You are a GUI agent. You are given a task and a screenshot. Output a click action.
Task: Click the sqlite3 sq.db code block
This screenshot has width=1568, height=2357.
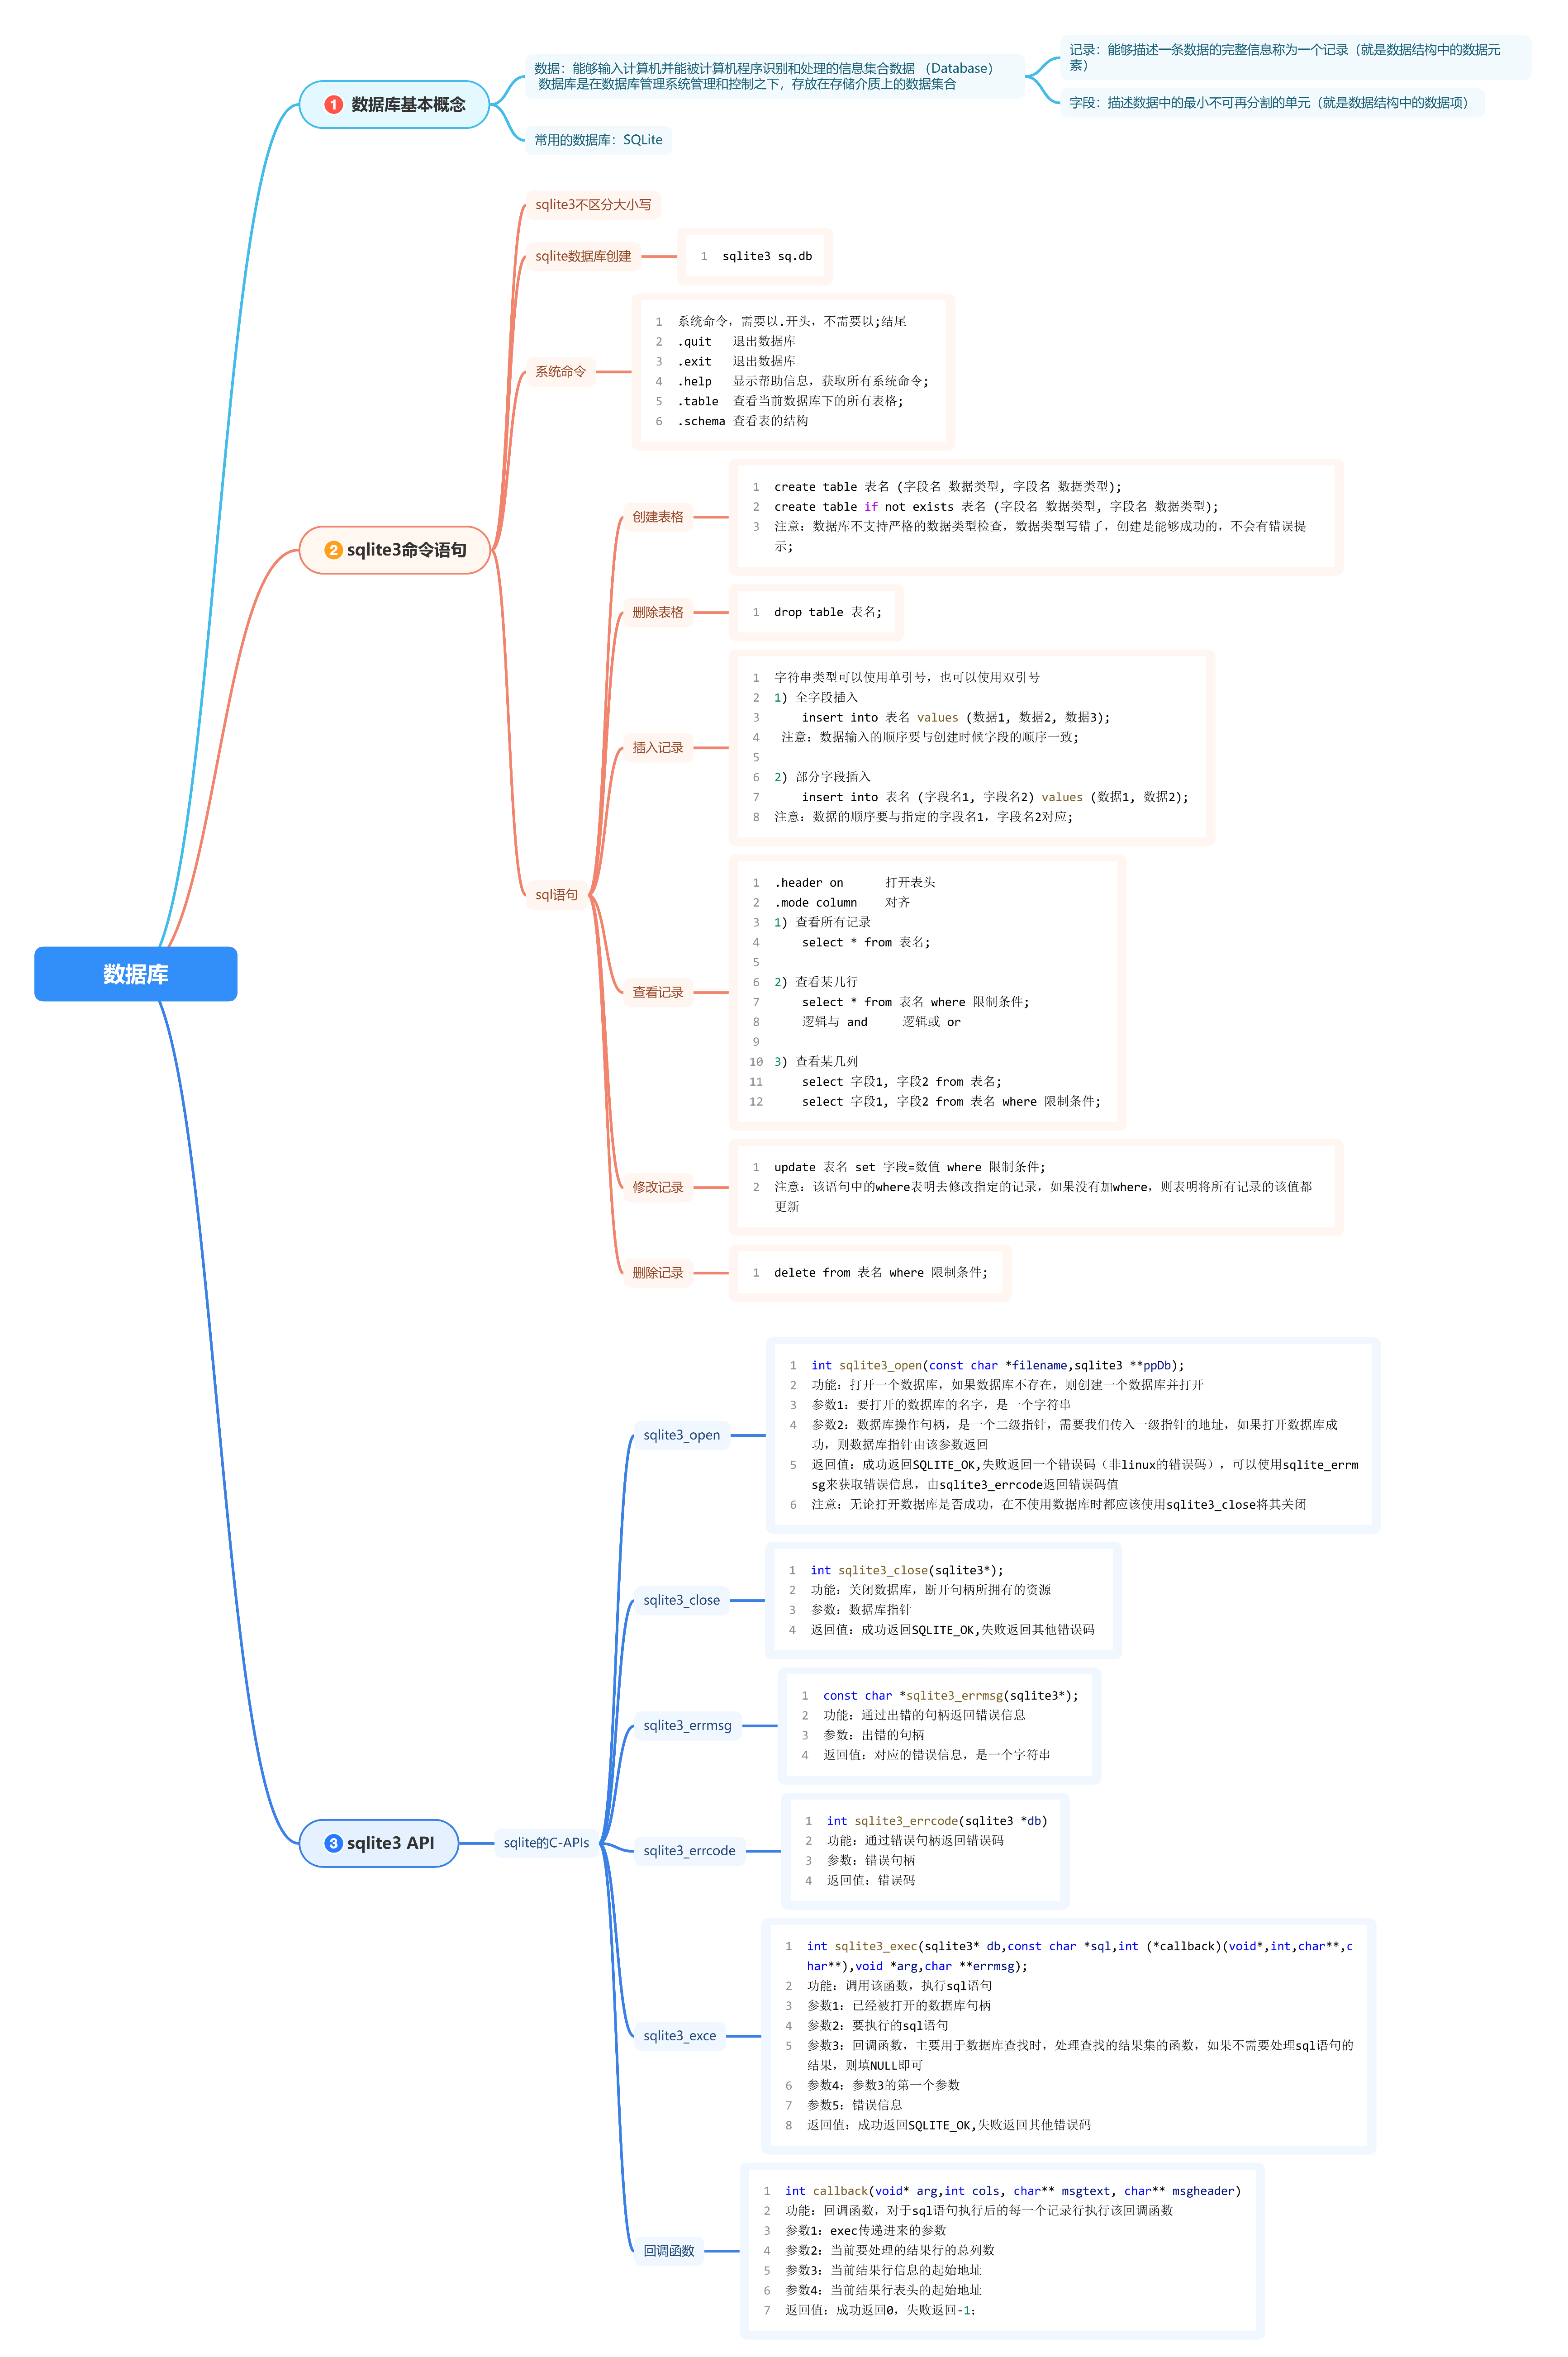click(x=755, y=256)
